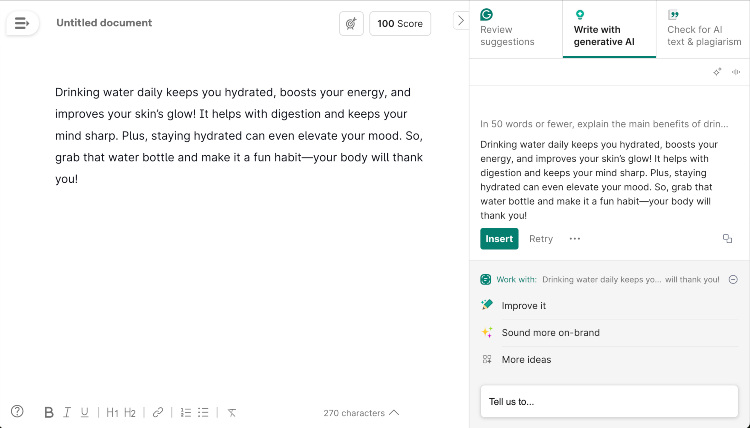Image resolution: width=750 pixels, height=428 pixels.
Task: Click the Grammarly G logo on Review suggestions
Action: click(x=486, y=14)
